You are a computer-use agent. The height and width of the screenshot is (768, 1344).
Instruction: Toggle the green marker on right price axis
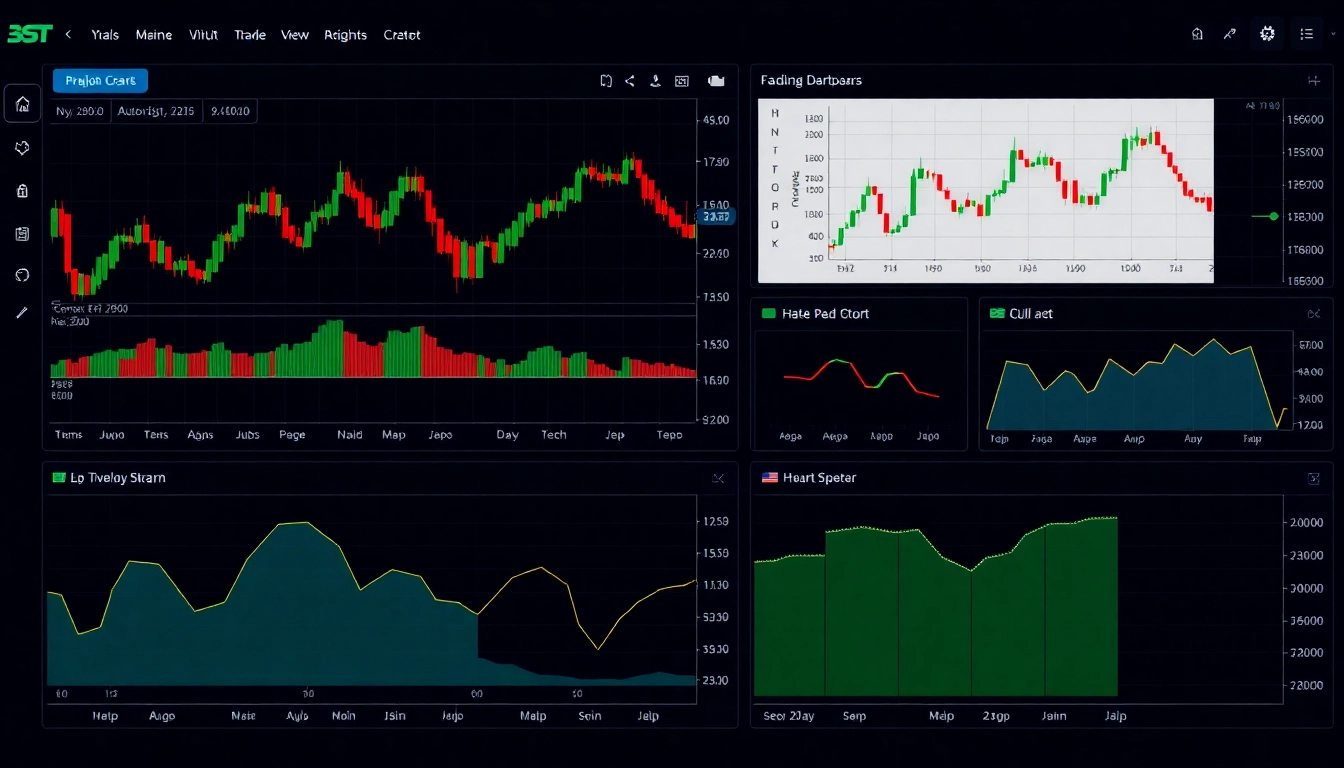1272,216
